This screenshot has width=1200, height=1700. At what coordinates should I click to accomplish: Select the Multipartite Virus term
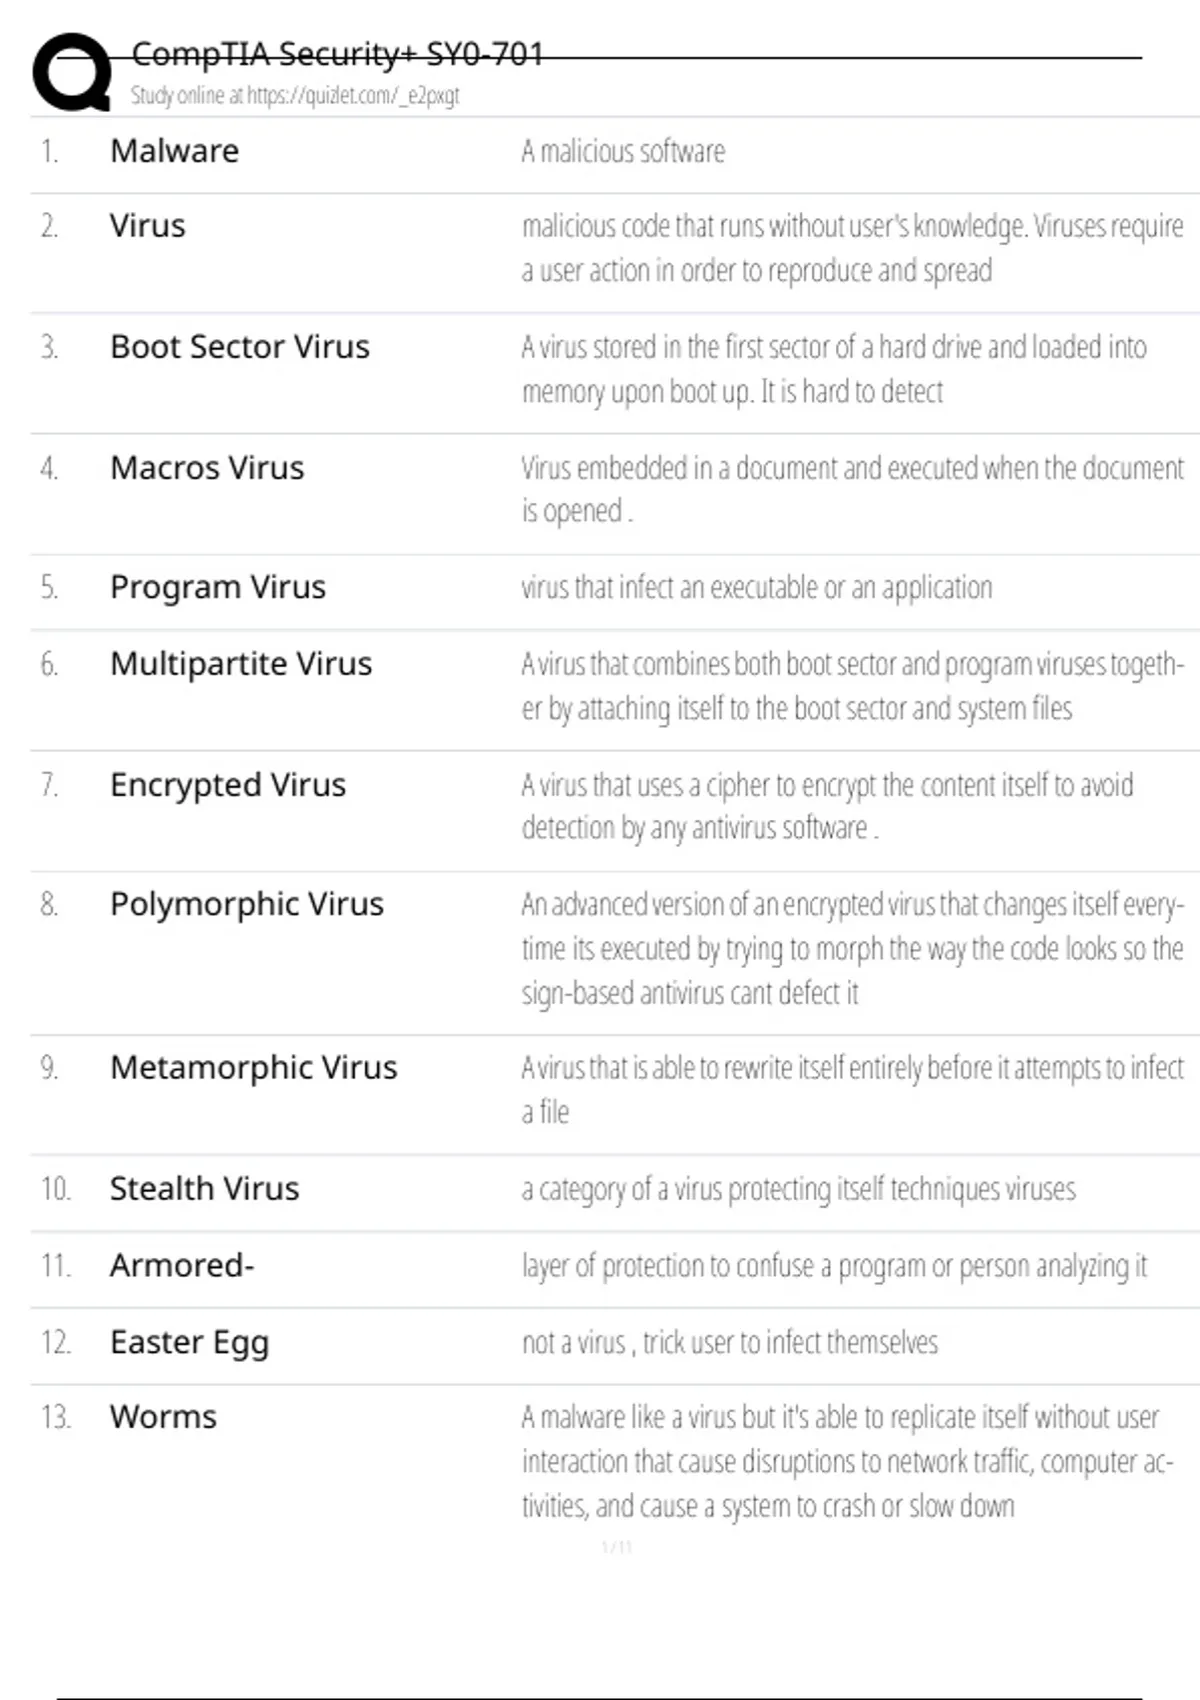tap(240, 664)
